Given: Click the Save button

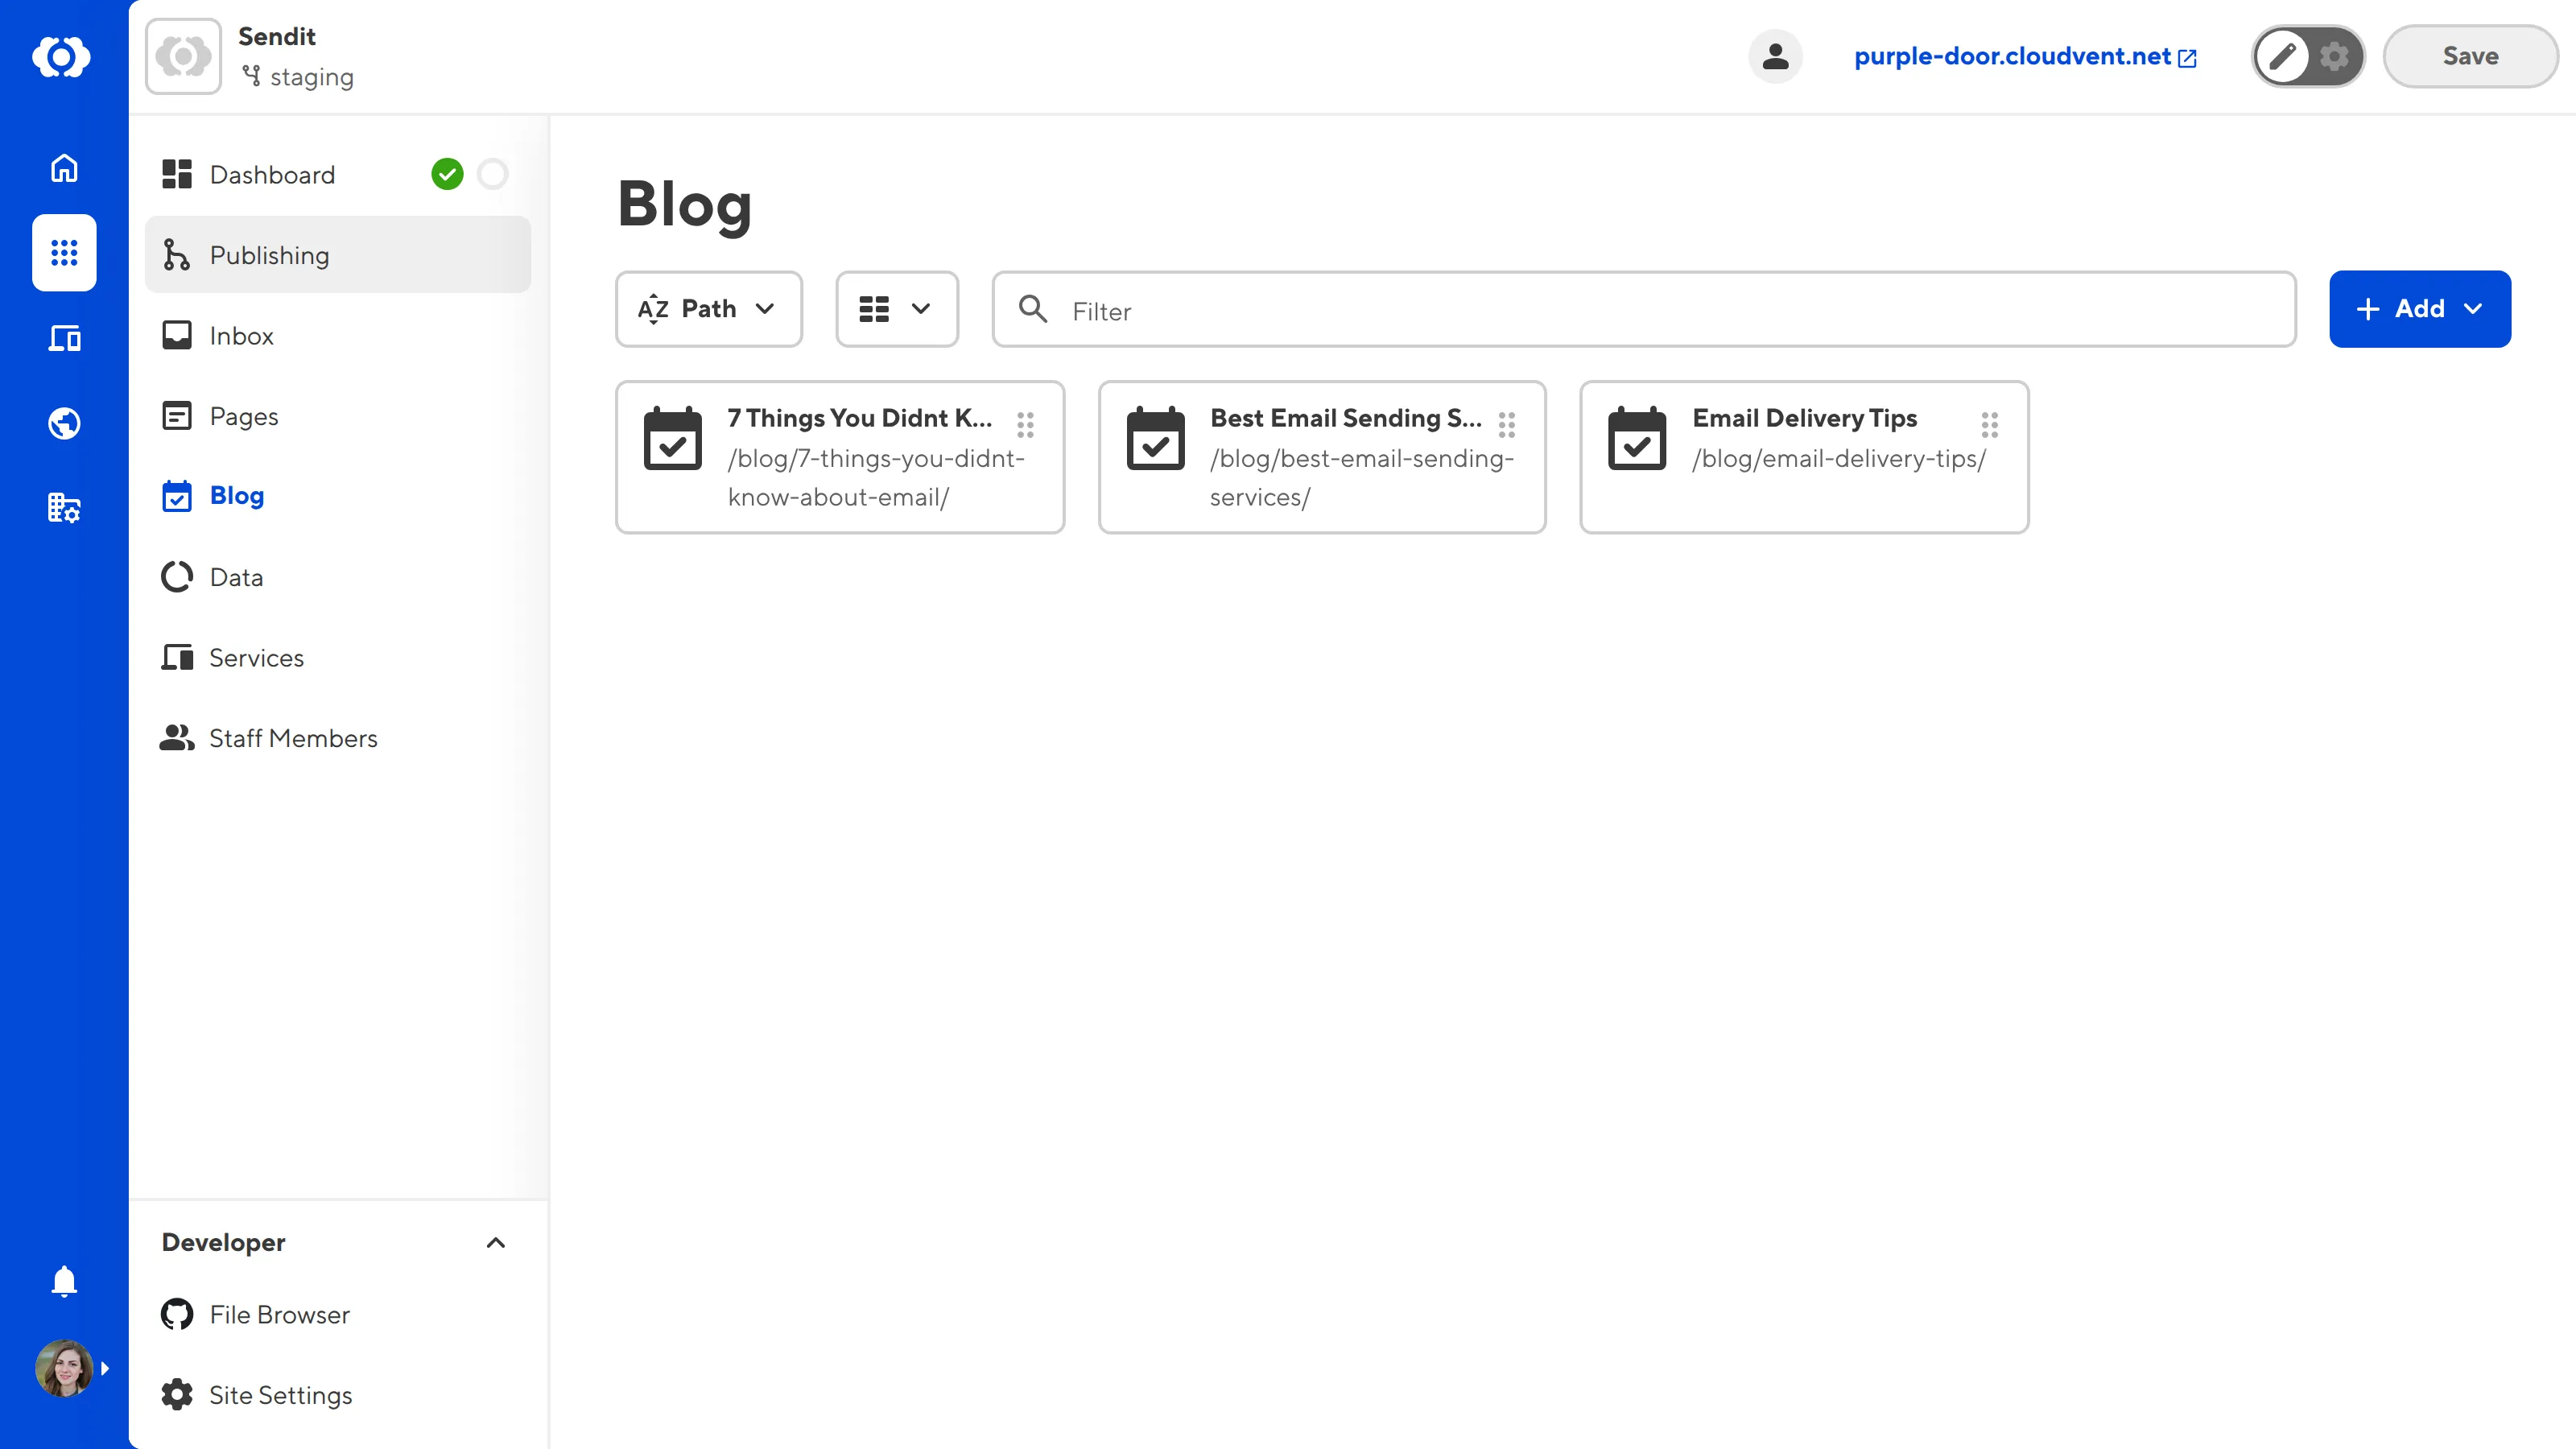Looking at the screenshot, I should pyautogui.click(x=2470, y=56).
